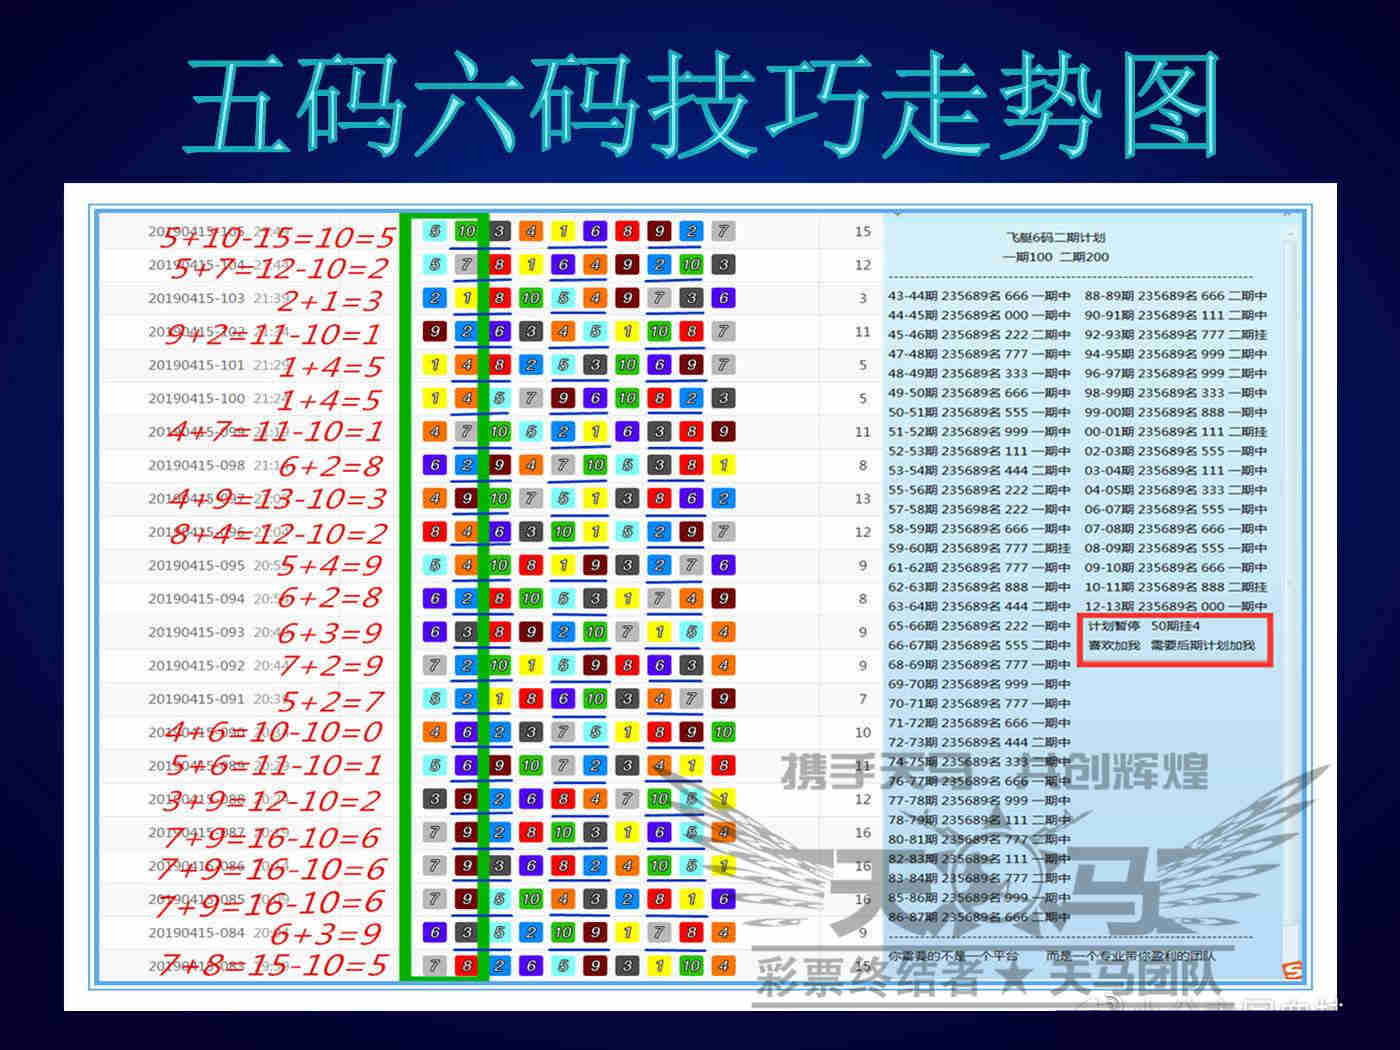Screen dimensions: 1400x1050
Task: Click dark red 9 ball in row 20190415-093
Action: 531,632
